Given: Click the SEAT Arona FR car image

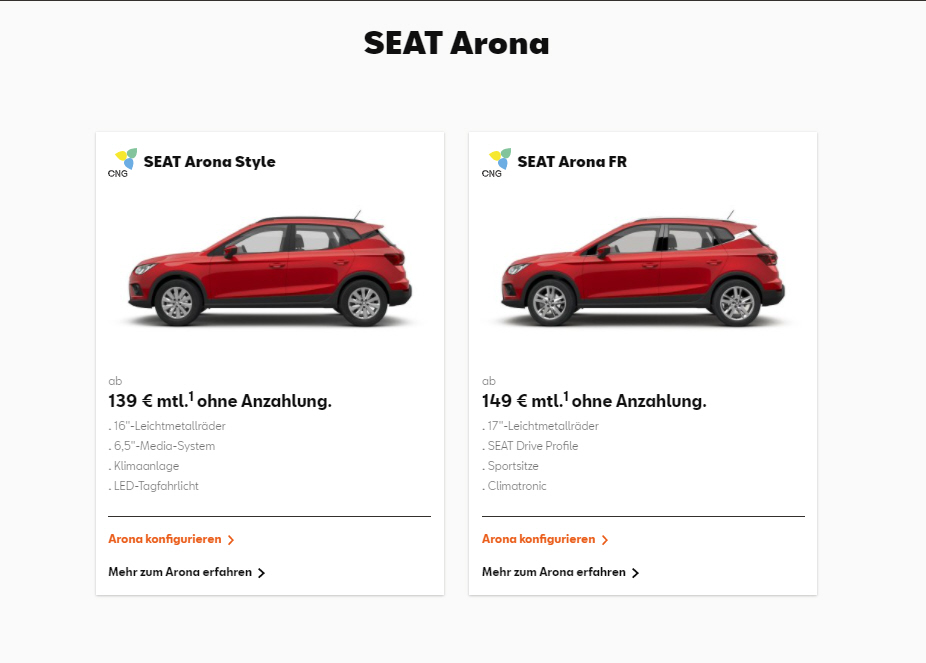Looking at the screenshot, I should (x=643, y=270).
